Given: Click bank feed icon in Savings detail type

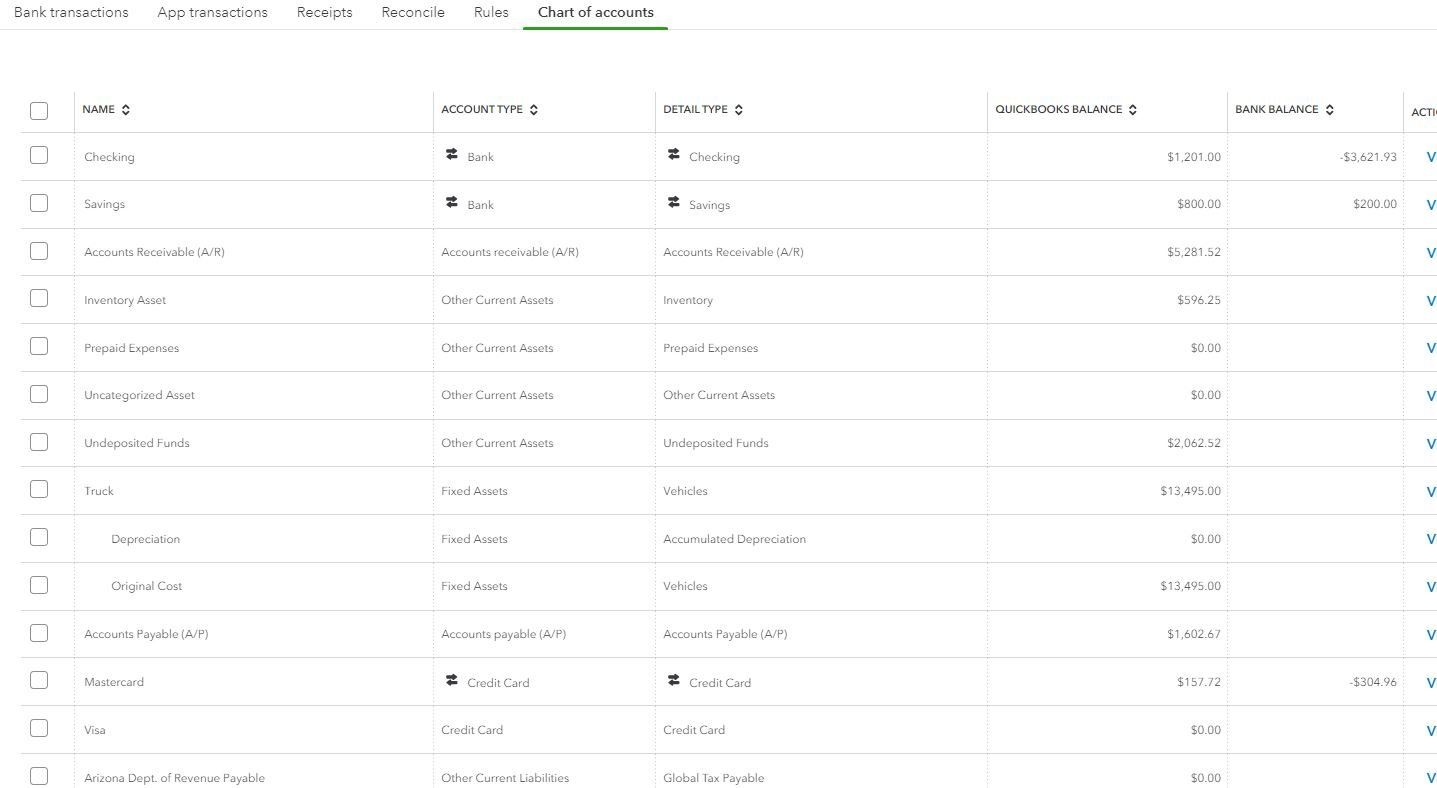Looking at the screenshot, I should tap(674, 203).
